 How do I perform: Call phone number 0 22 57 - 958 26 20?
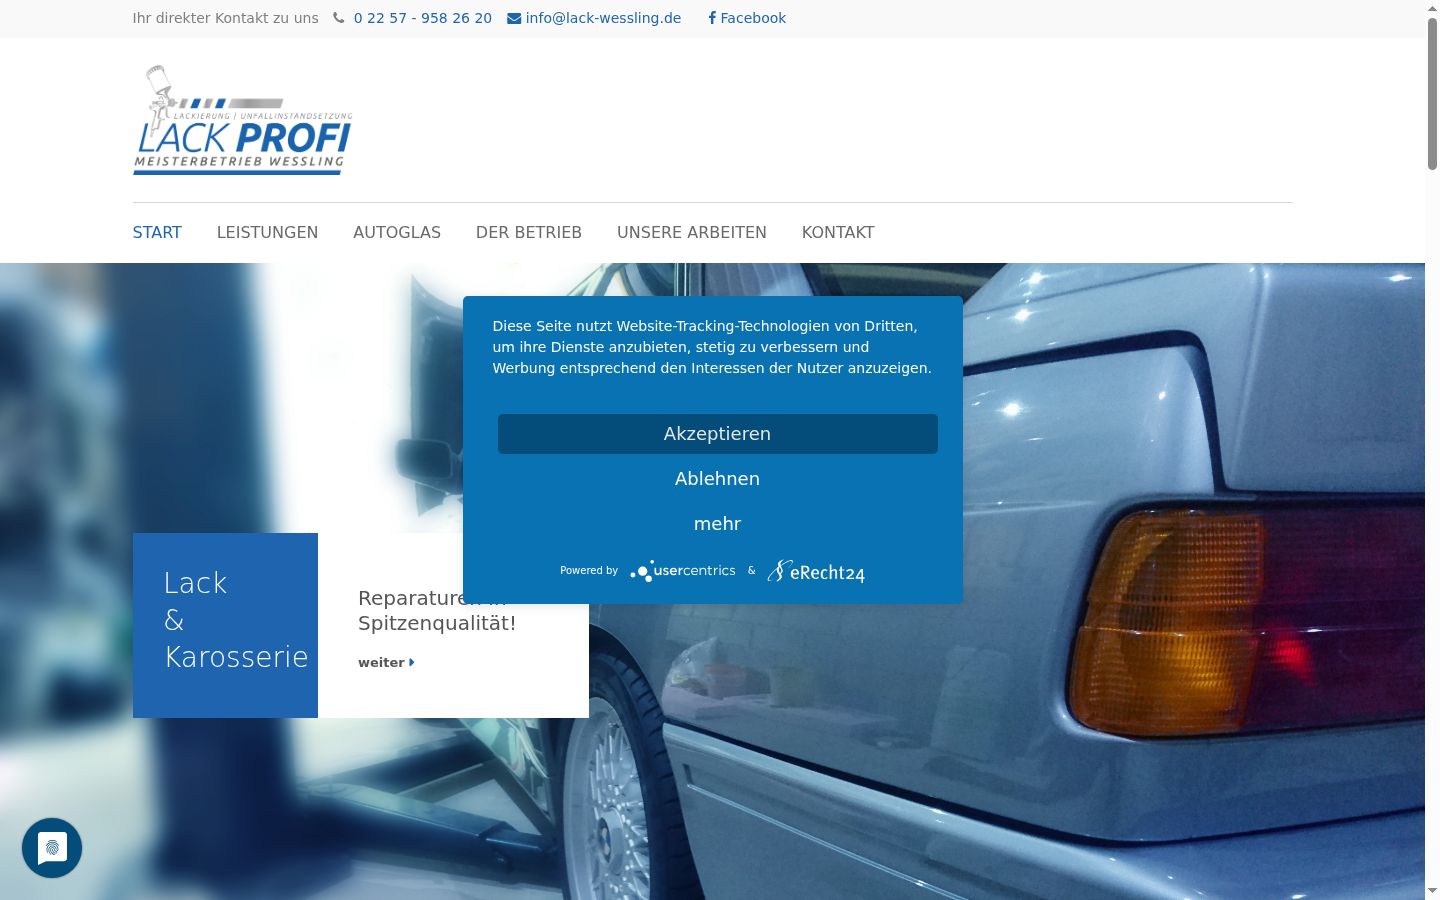point(423,18)
